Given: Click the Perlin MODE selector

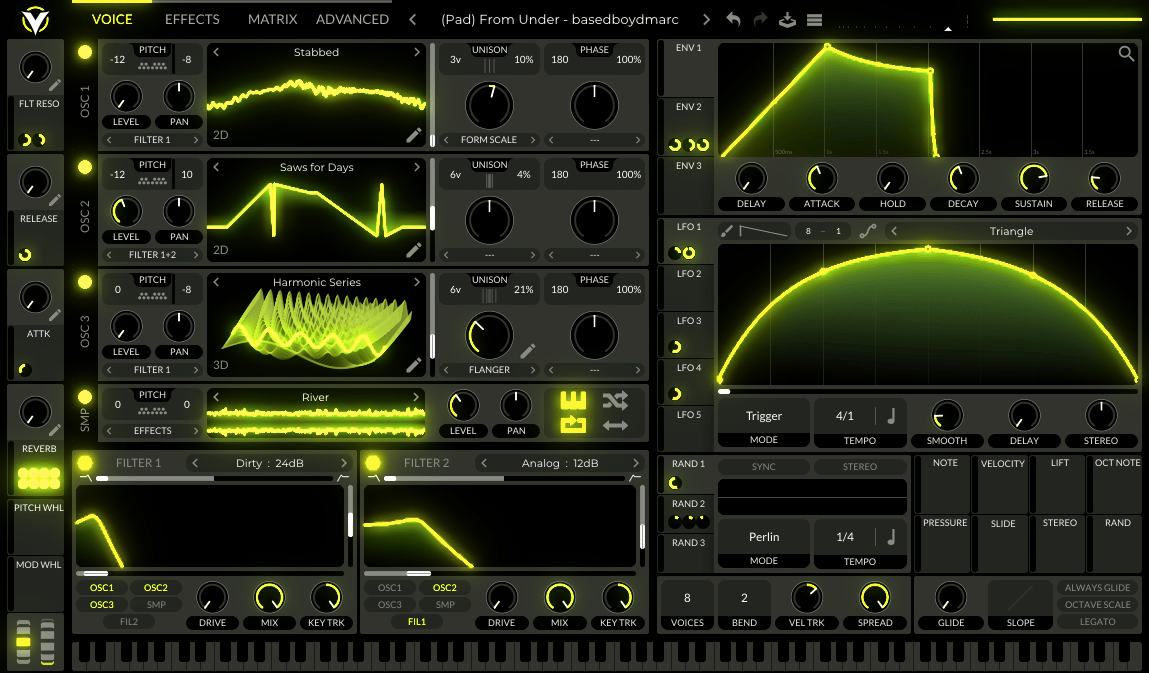Looking at the screenshot, I should [764, 544].
